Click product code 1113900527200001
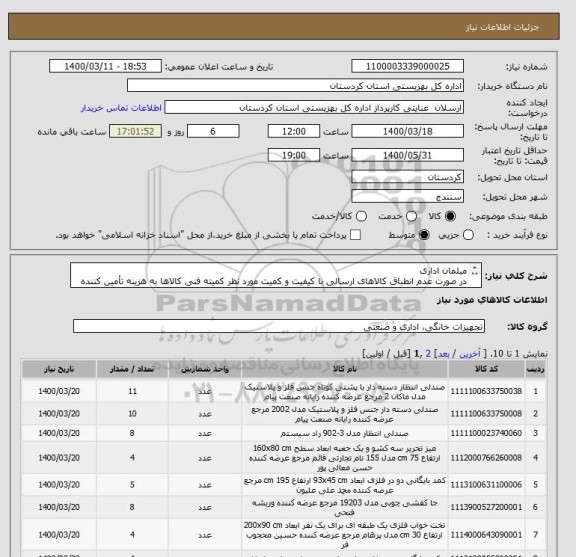Screen dimensions: 576x557 486,507
